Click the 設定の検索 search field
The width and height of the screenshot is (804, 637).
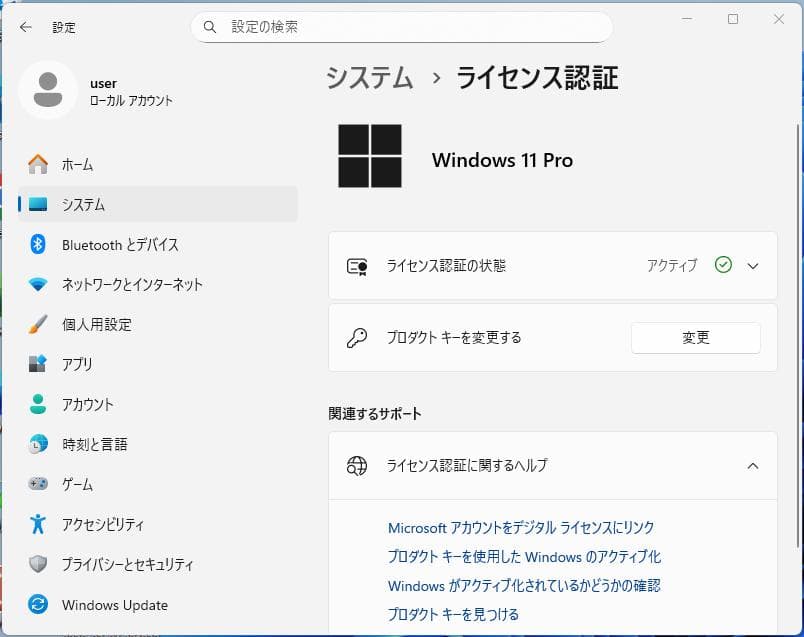pyautogui.click(x=400, y=27)
